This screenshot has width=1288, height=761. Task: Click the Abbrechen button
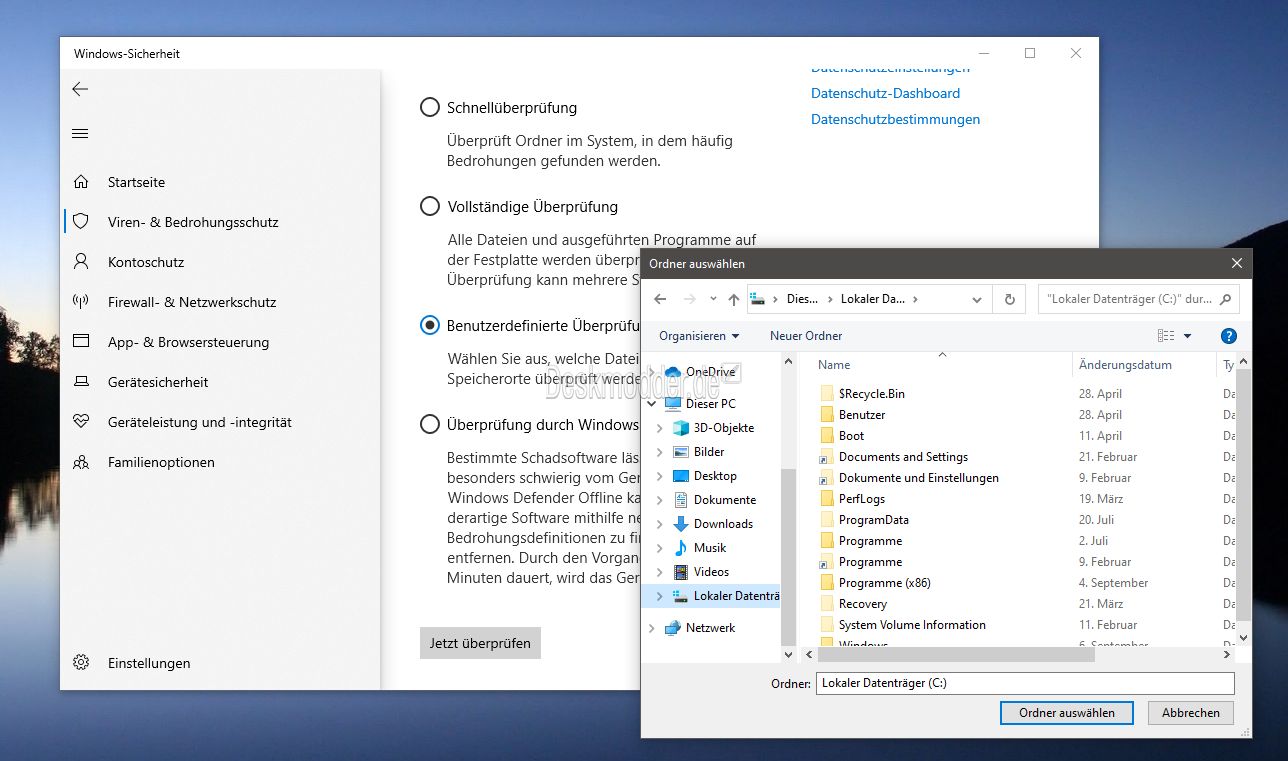[1191, 713]
